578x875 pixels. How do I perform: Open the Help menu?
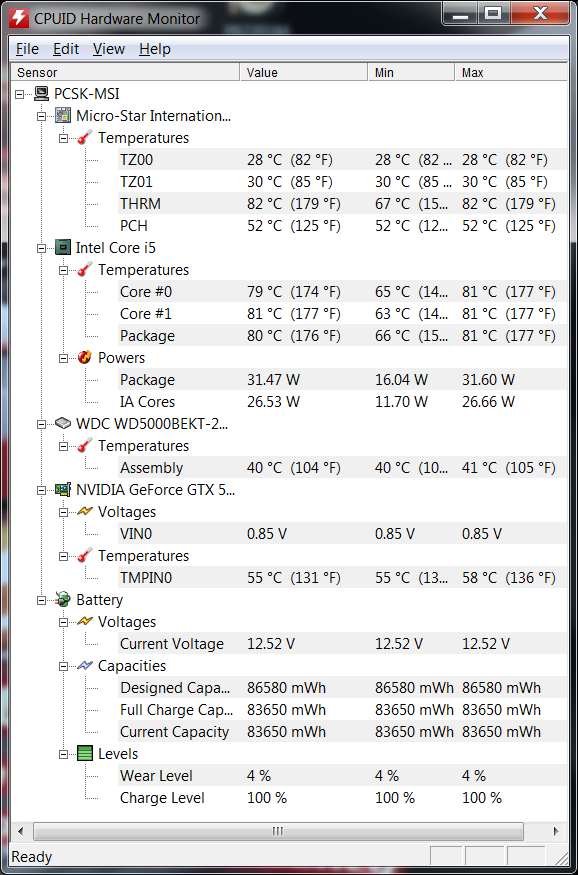pyautogui.click(x=155, y=49)
